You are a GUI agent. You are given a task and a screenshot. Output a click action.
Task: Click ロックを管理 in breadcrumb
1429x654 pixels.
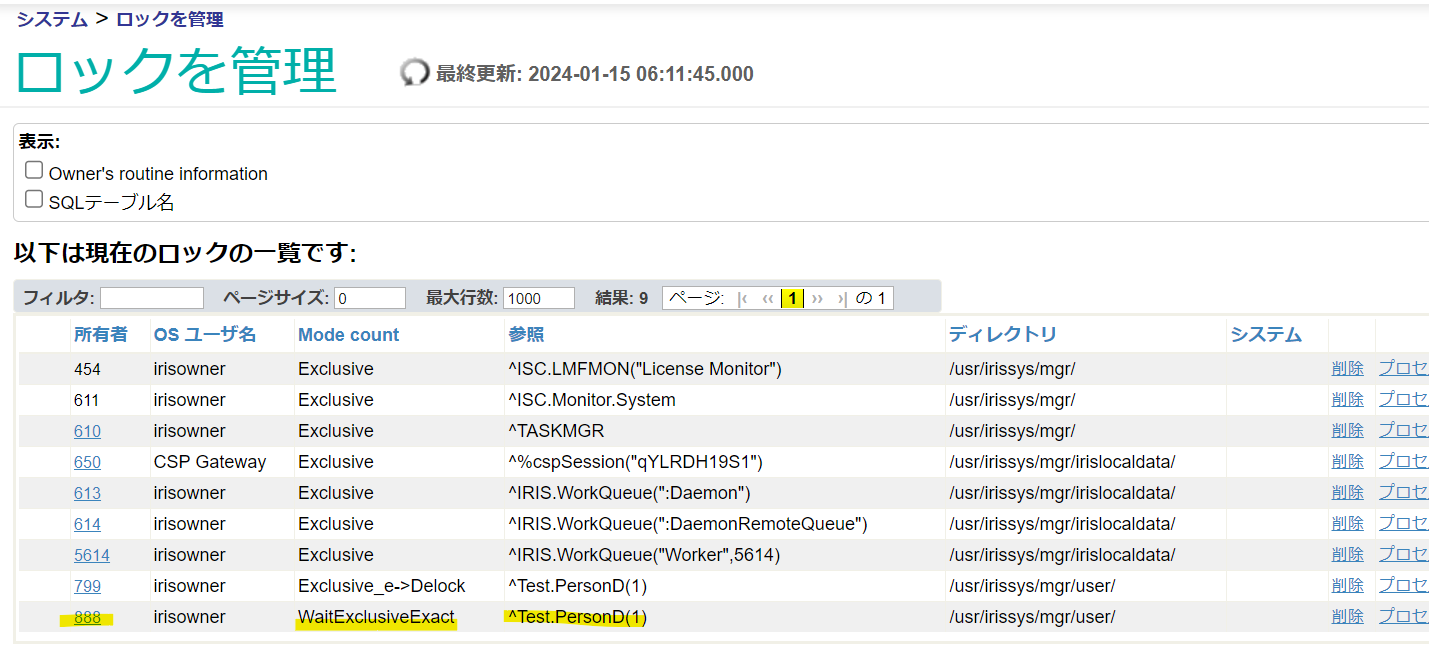click(169, 19)
